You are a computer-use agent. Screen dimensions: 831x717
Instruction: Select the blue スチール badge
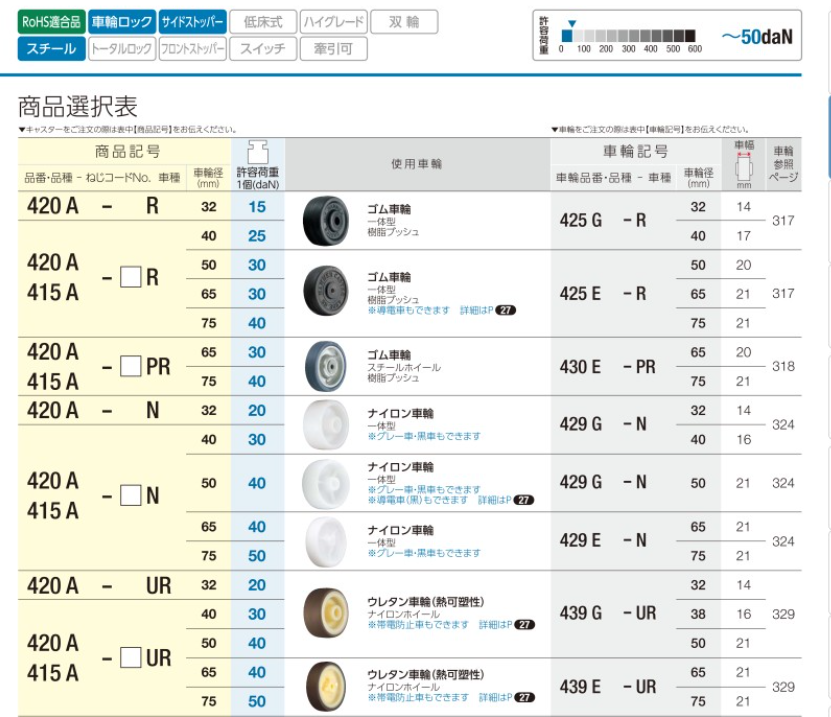[49, 47]
